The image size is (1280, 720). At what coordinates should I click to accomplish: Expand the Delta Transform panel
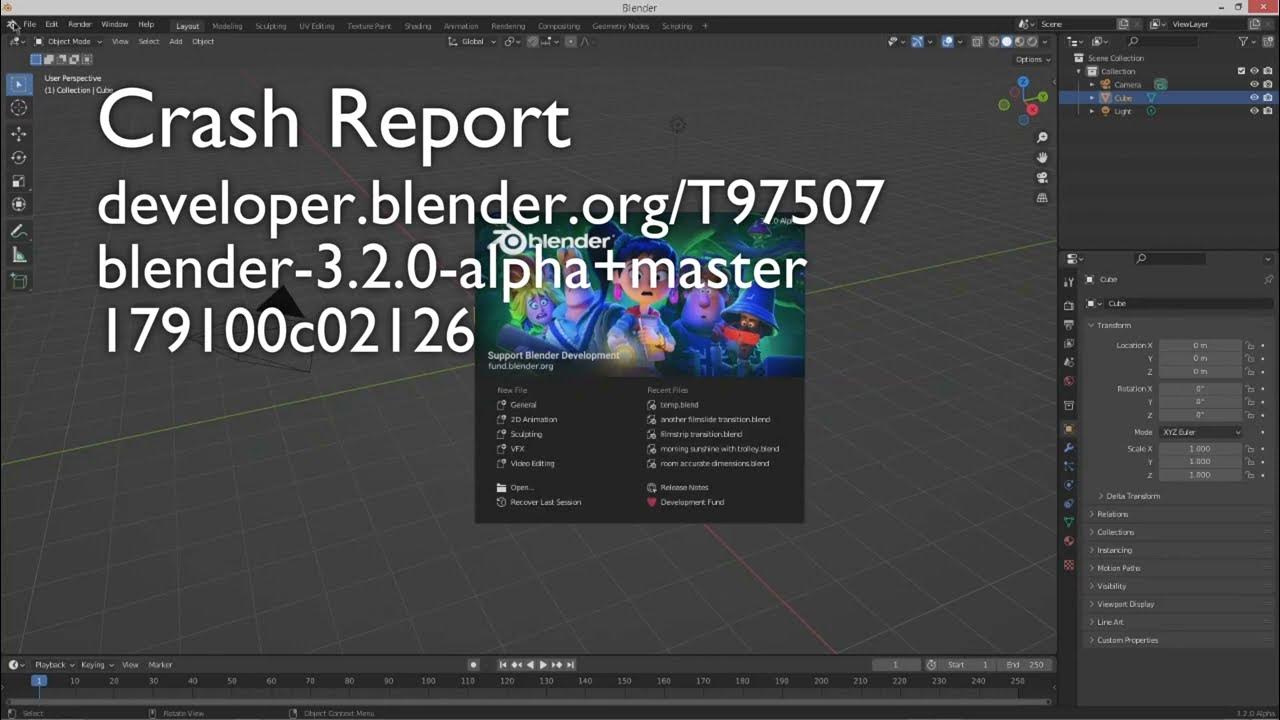click(x=1132, y=496)
